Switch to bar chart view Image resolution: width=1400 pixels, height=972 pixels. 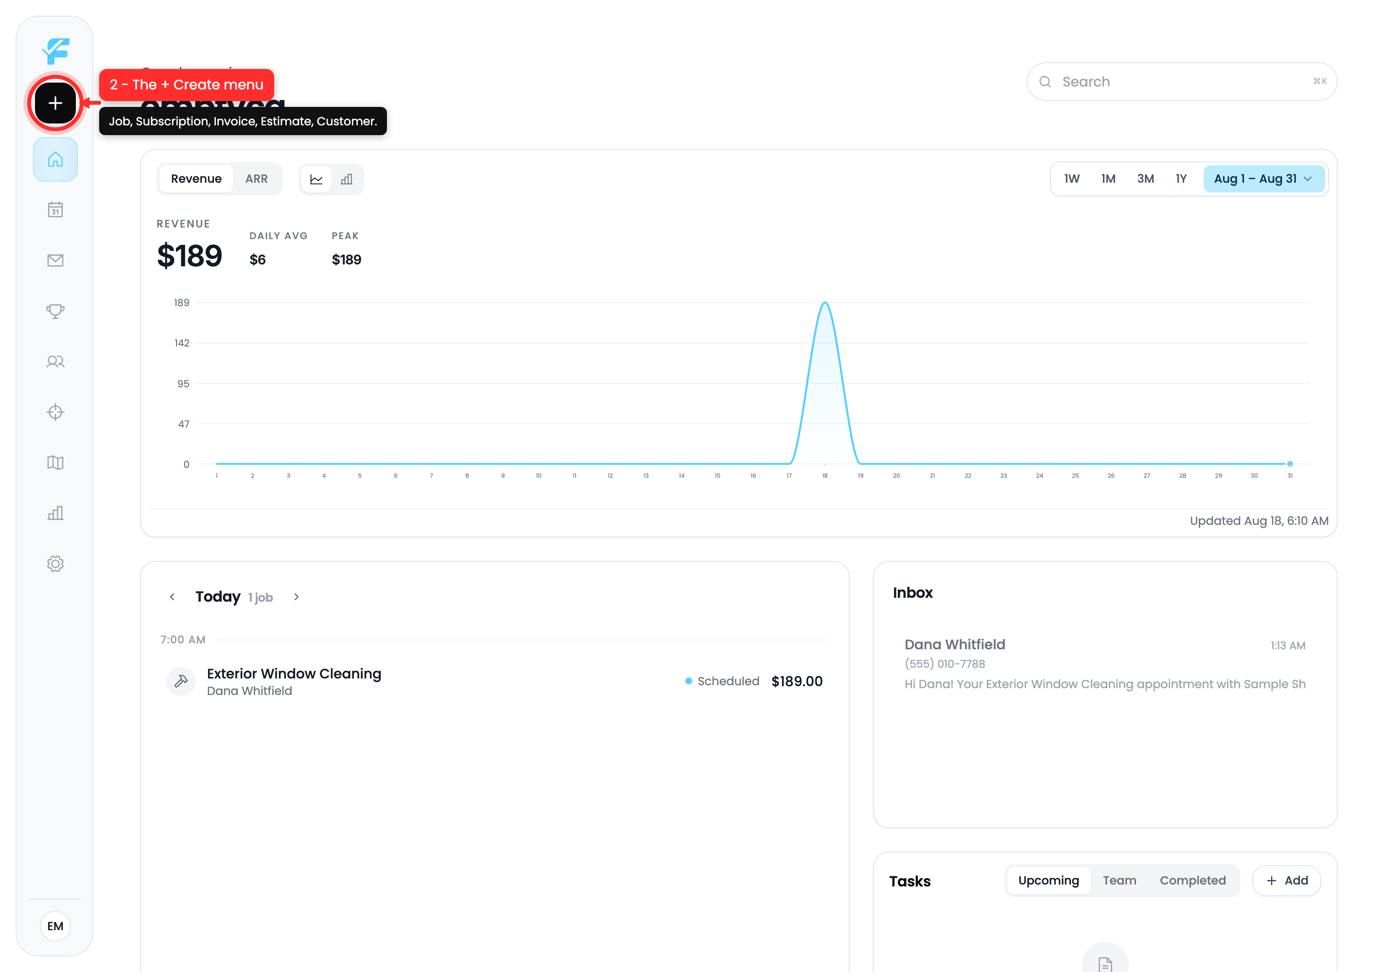[347, 179]
